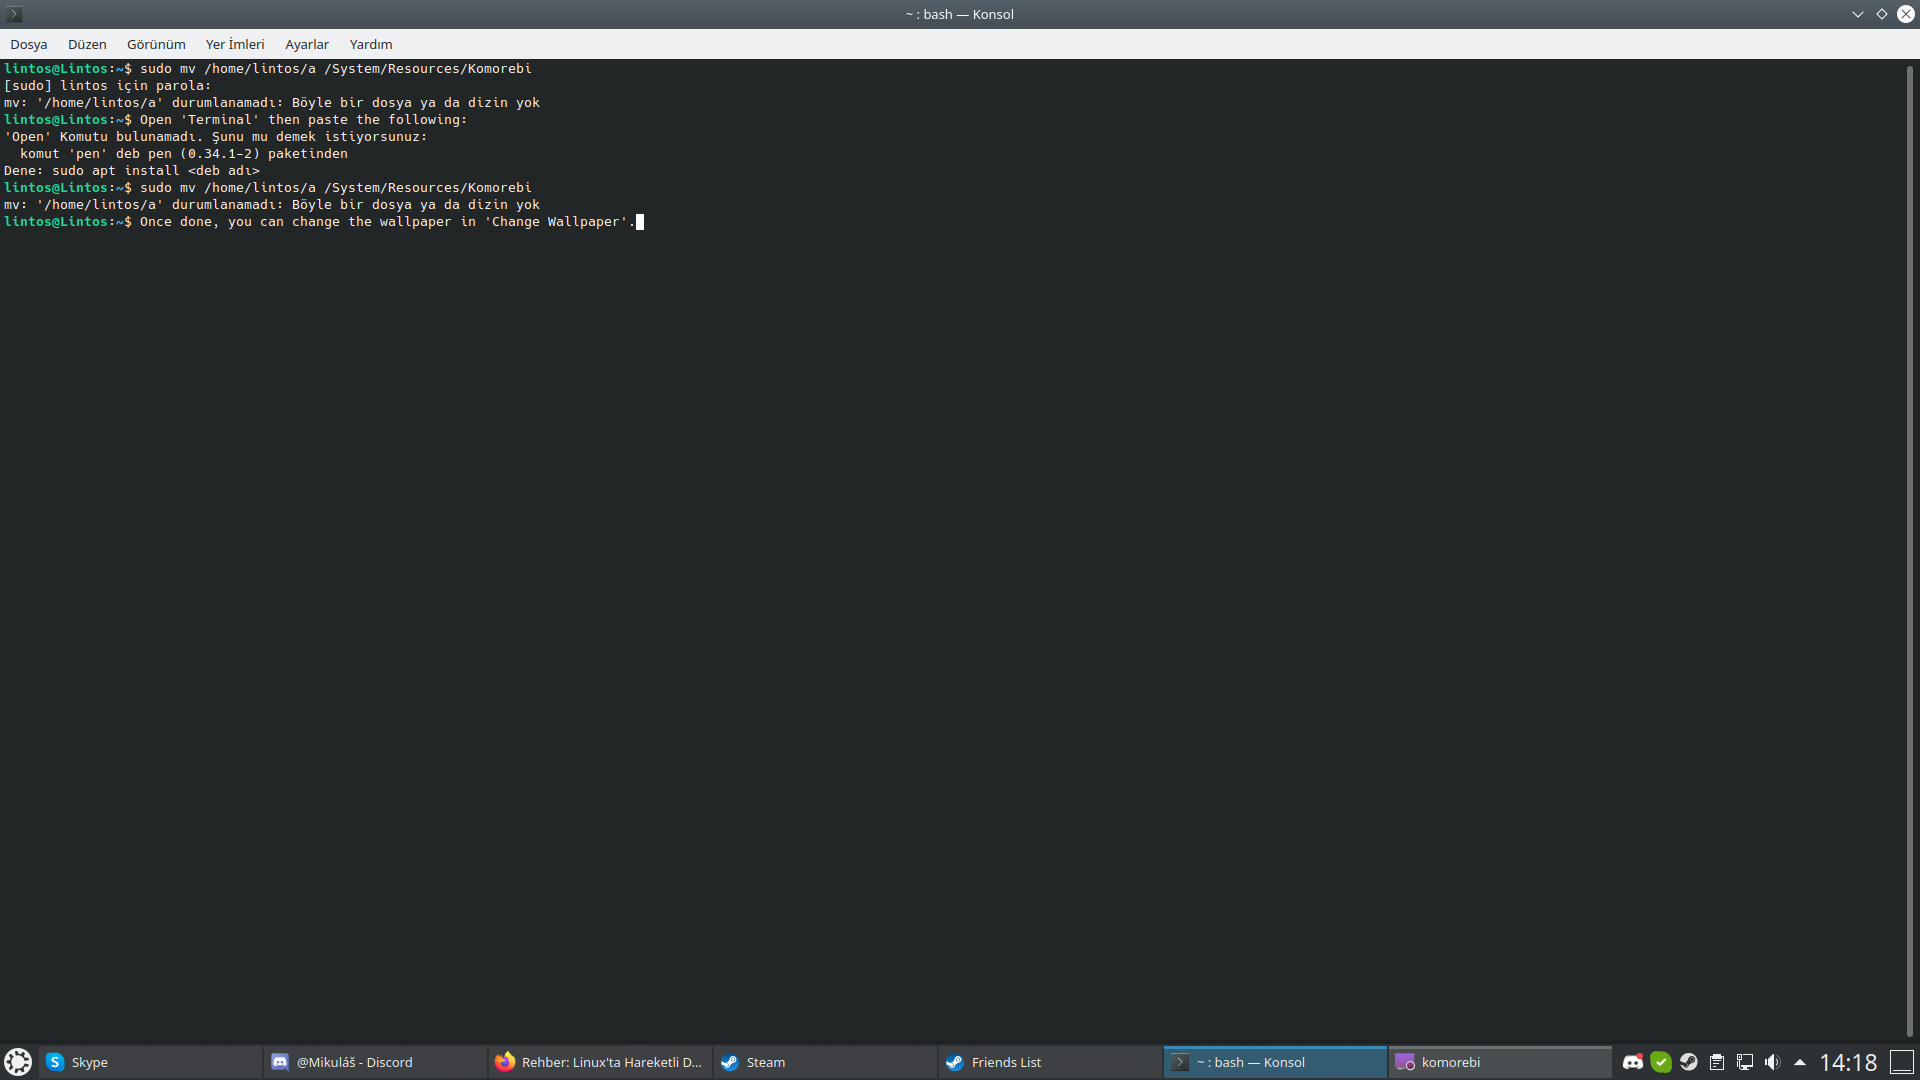Image resolution: width=1920 pixels, height=1080 pixels.
Task: Open the Düzen menu
Action: click(x=87, y=44)
